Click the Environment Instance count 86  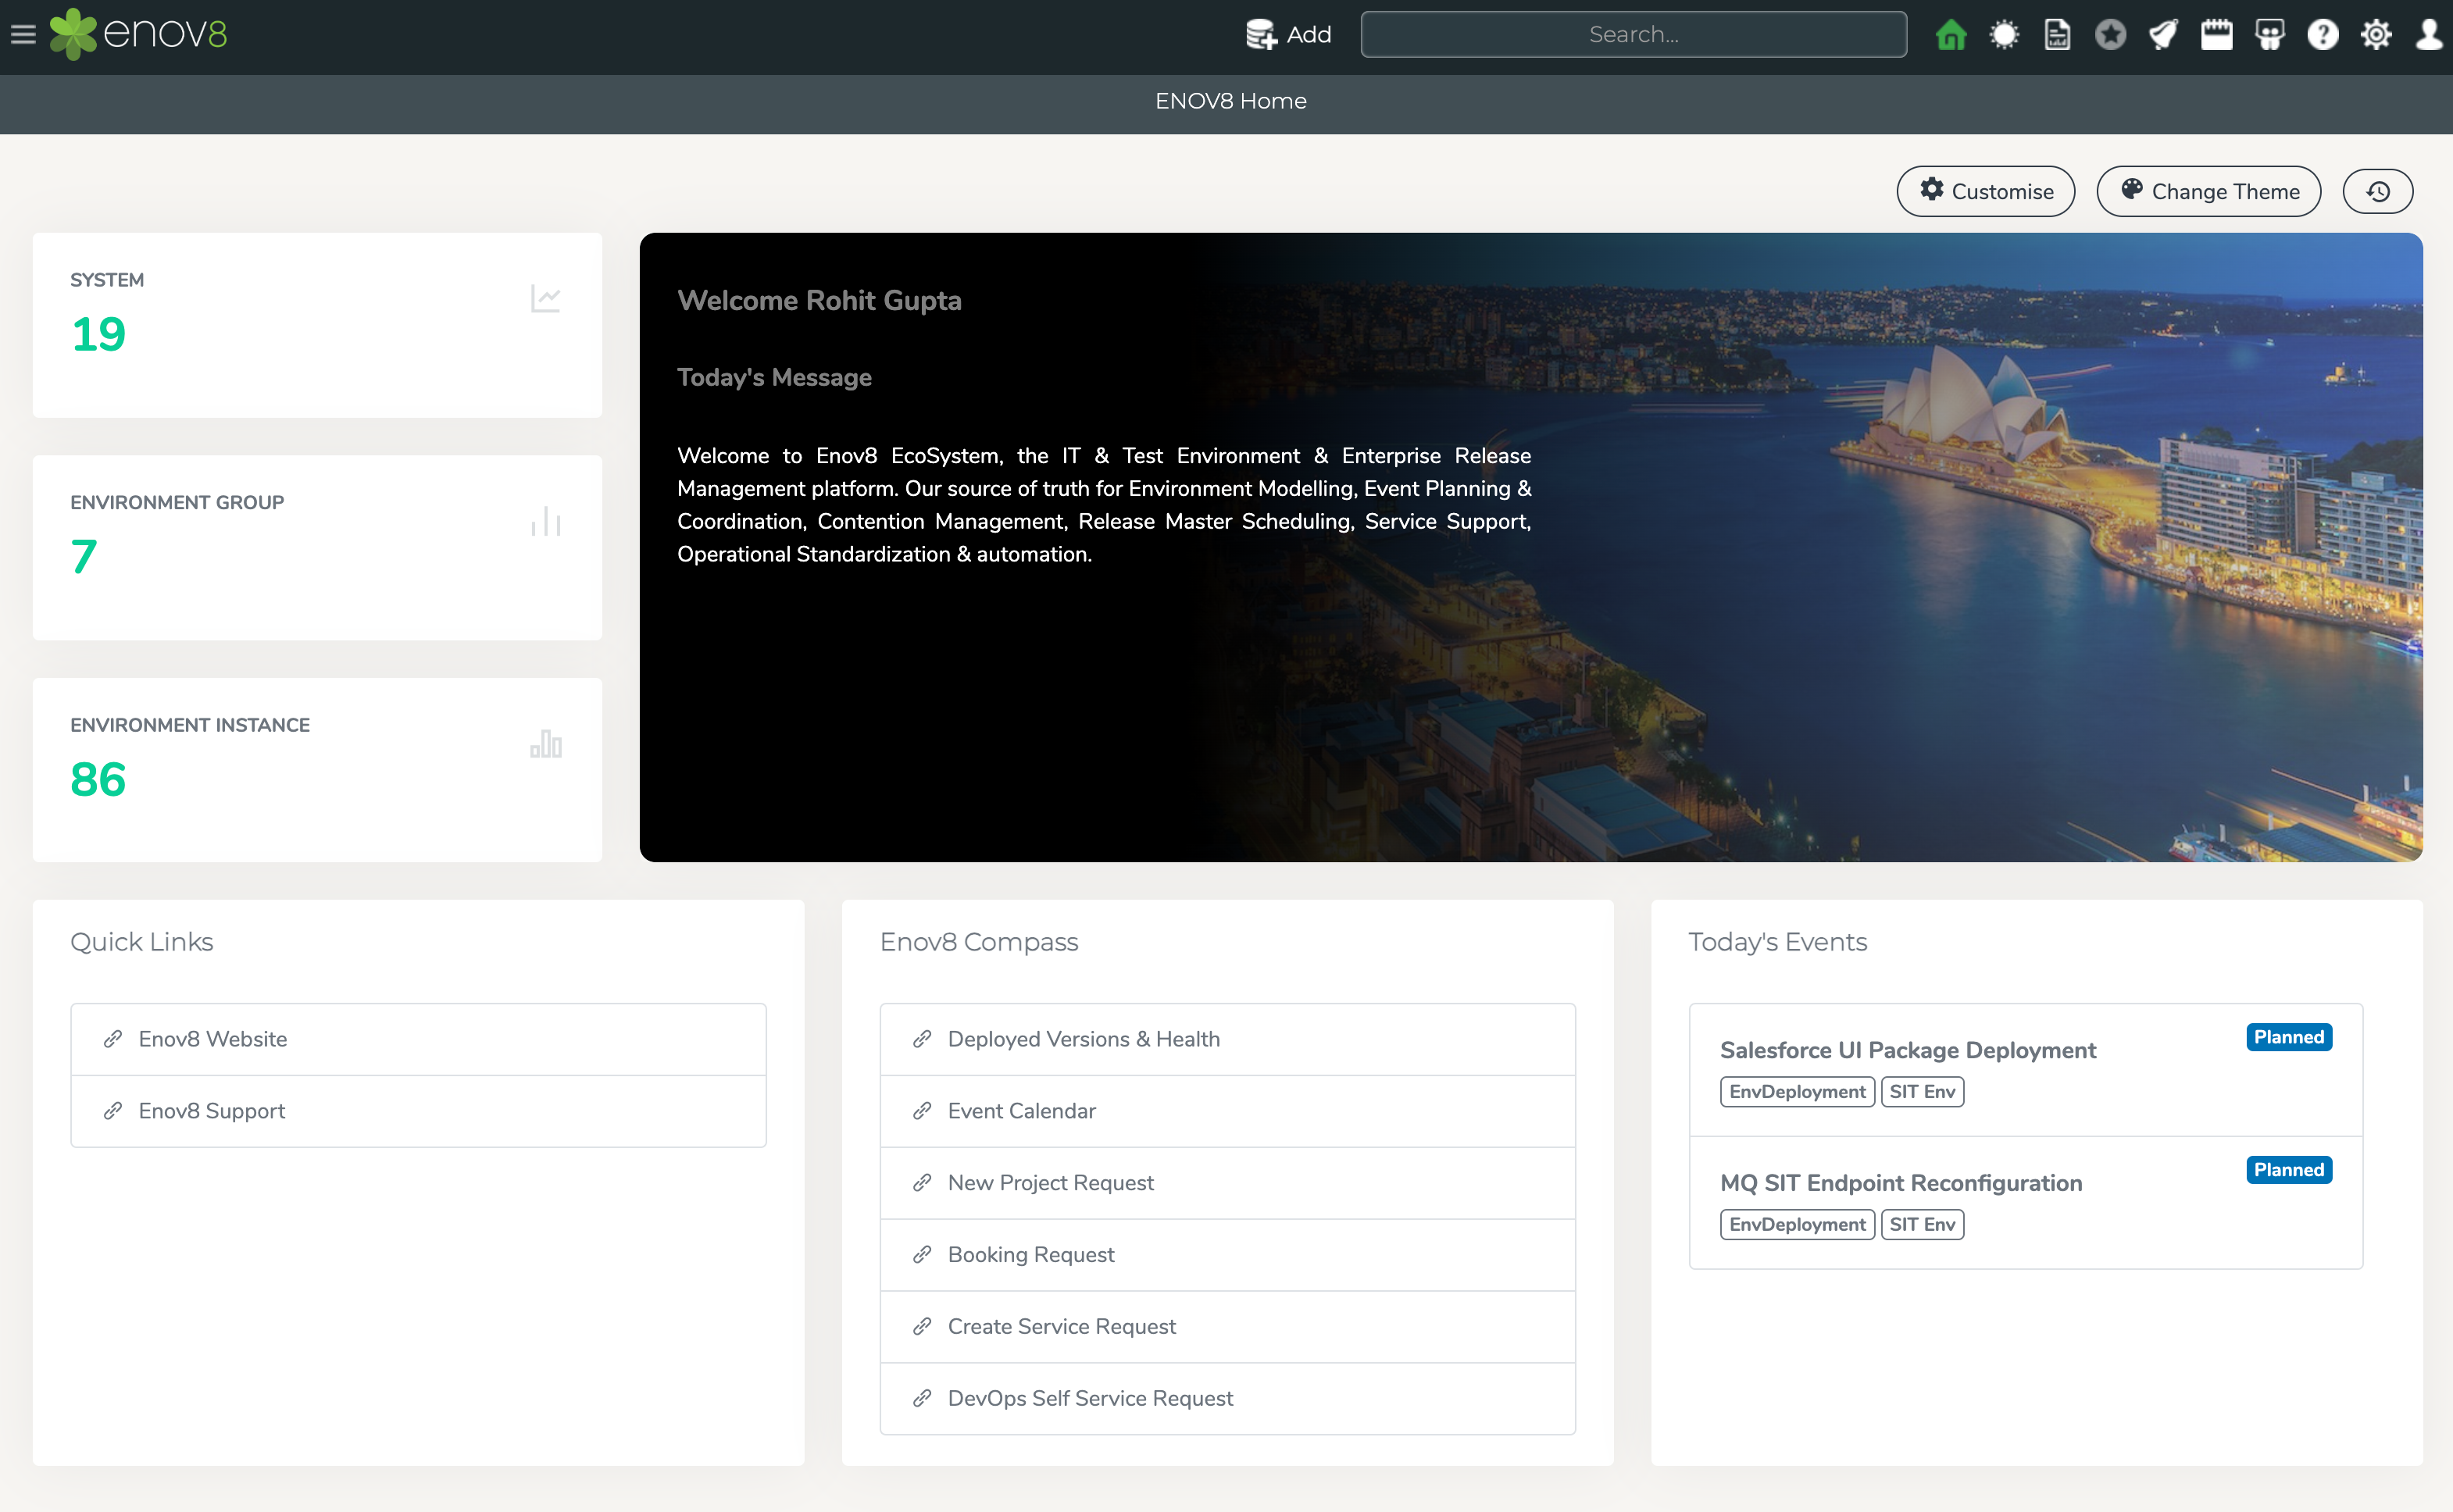point(98,780)
